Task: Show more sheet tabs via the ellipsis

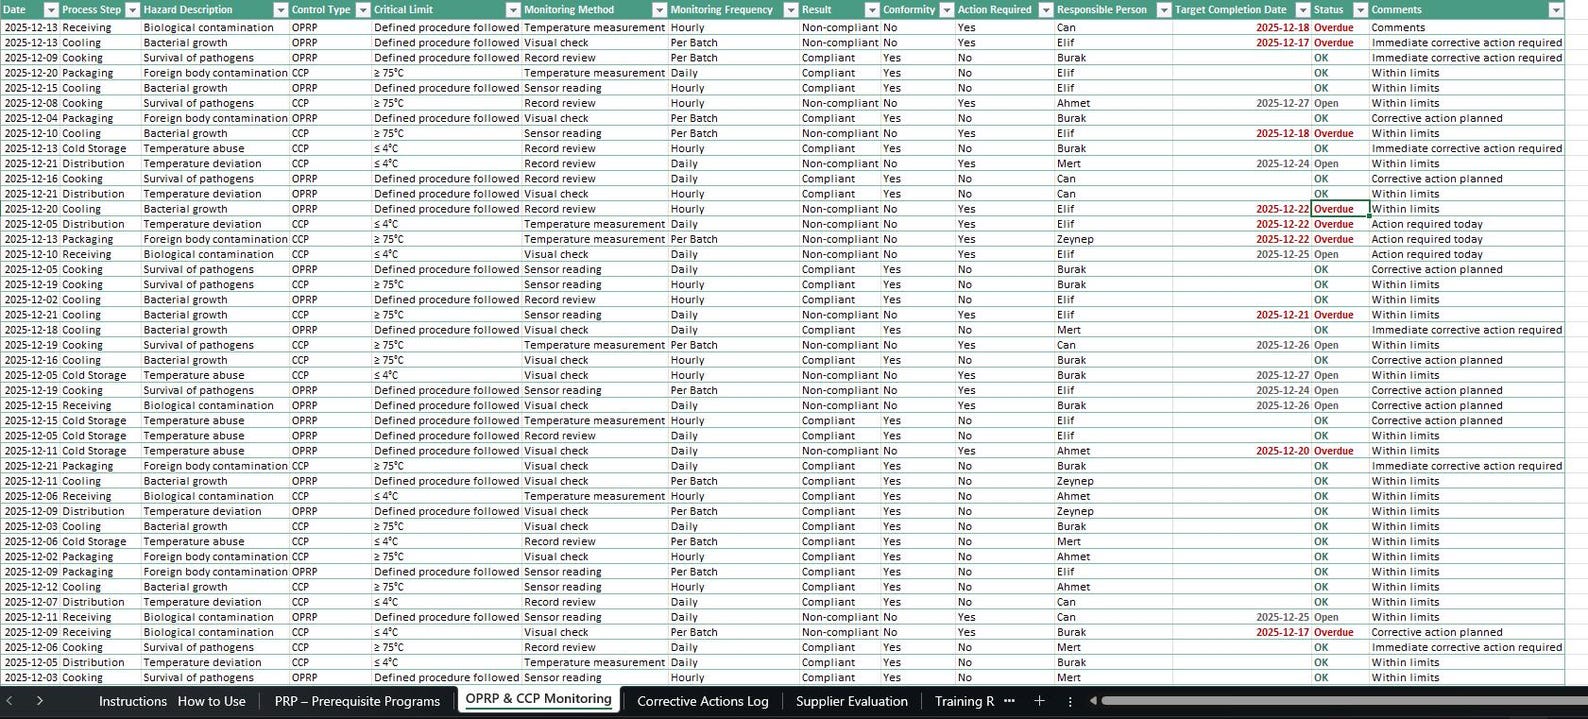Action: [x=1009, y=701]
